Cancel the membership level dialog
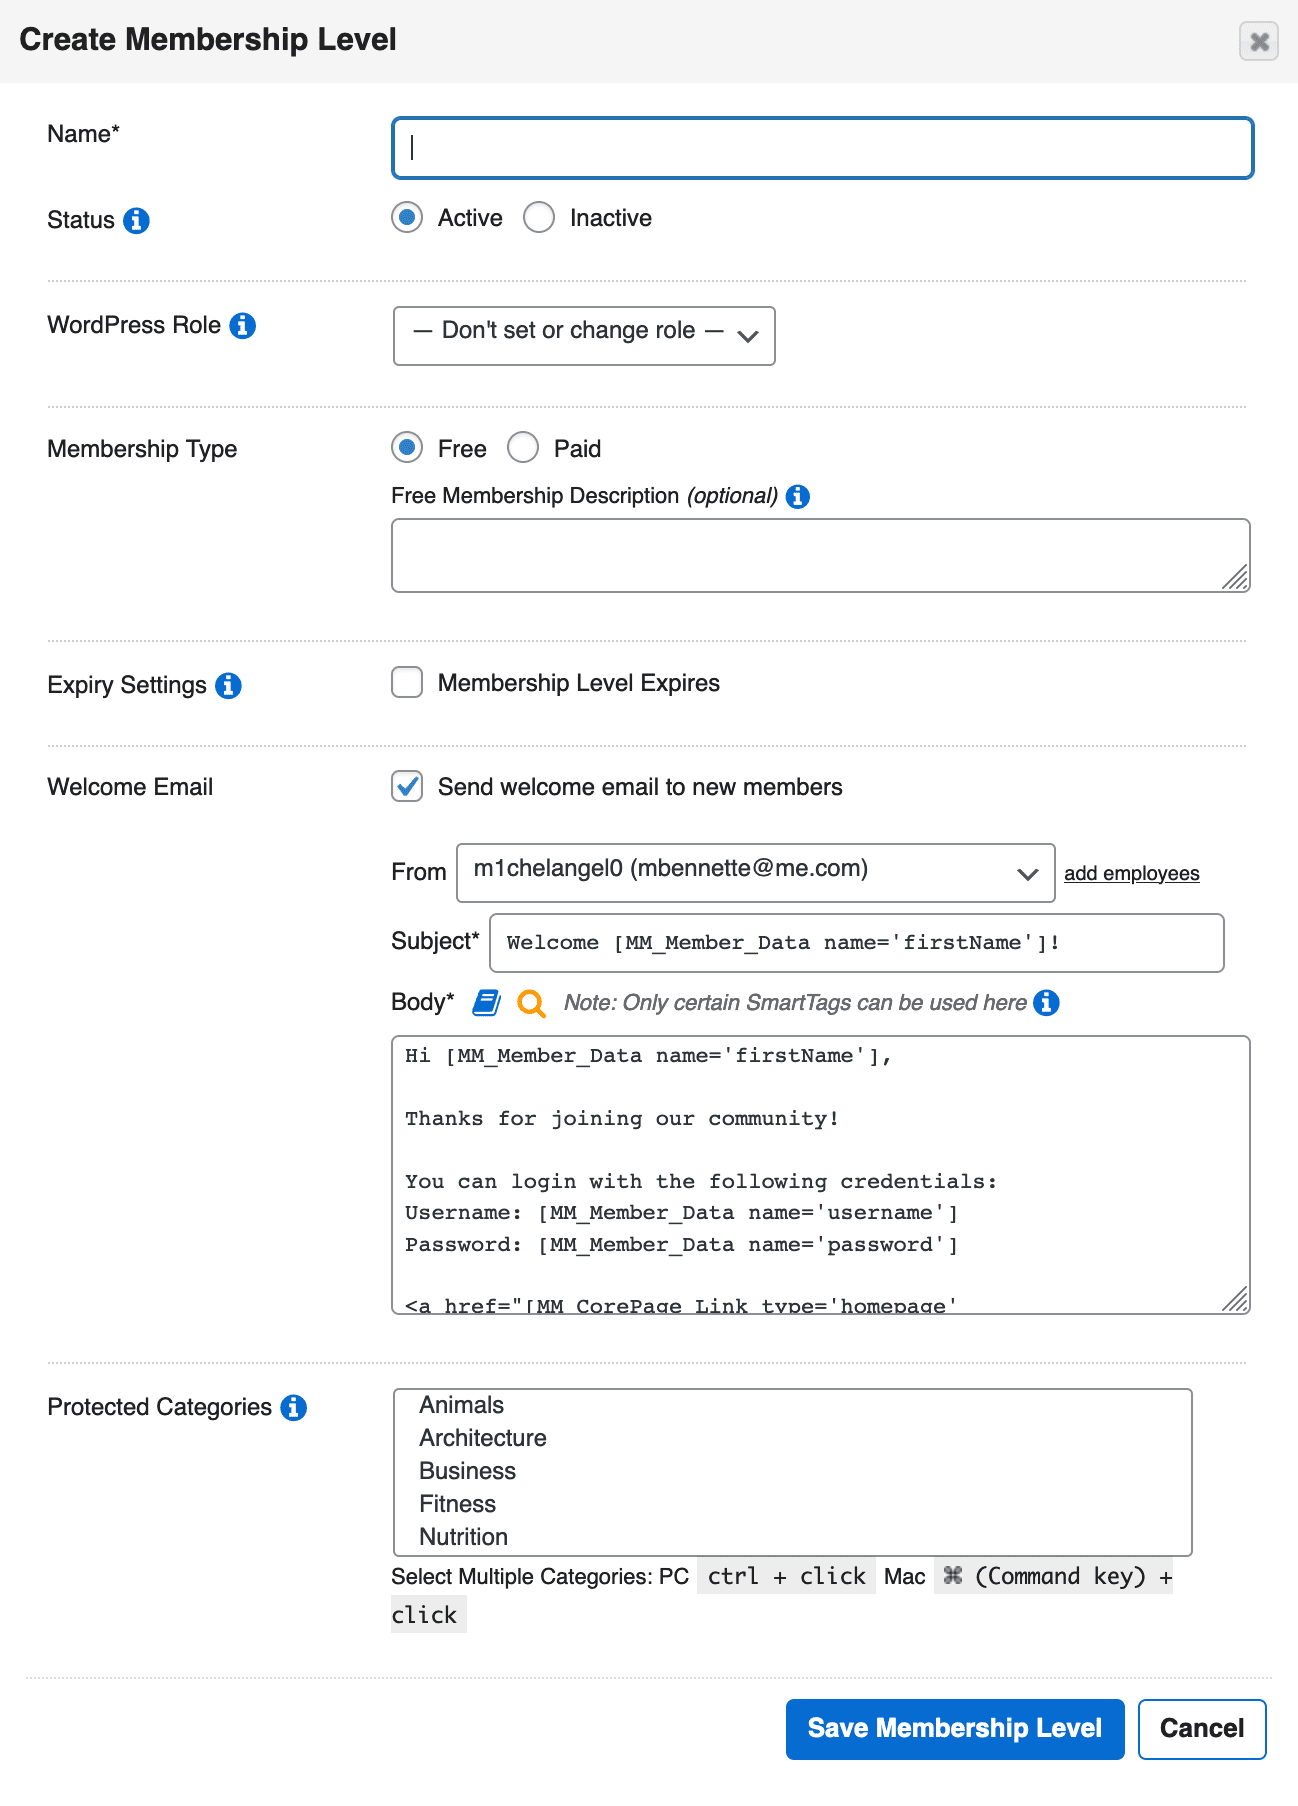The width and height of the screenshot is (1298, 1806). point(1202,1729)
